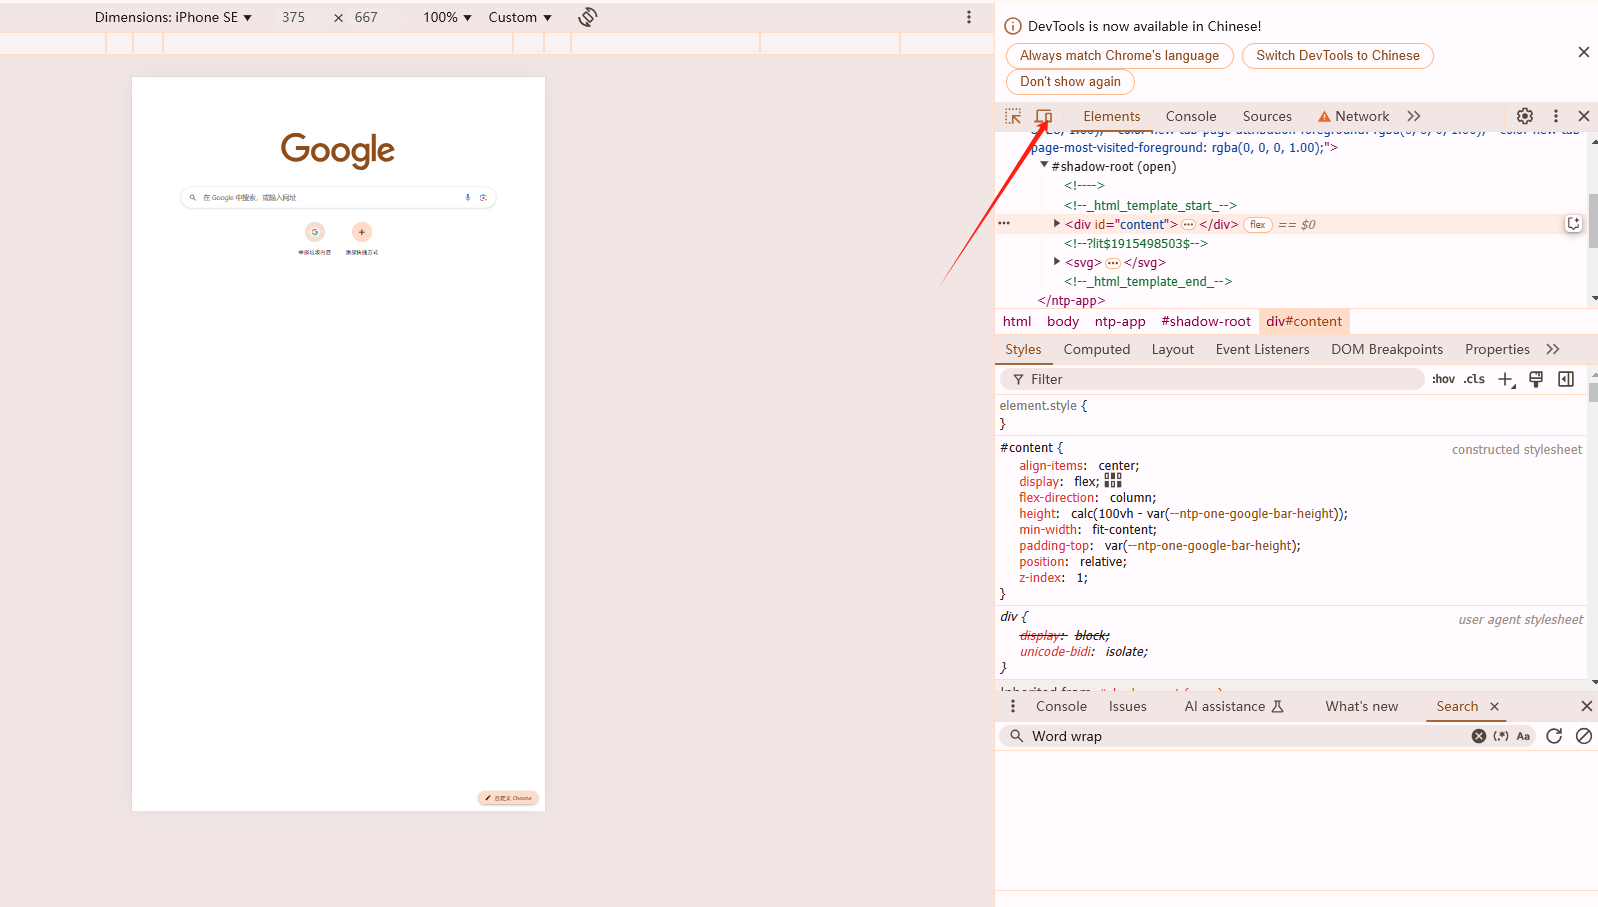
Task: Open device toolbar more options menu
Action: (968, 17)
